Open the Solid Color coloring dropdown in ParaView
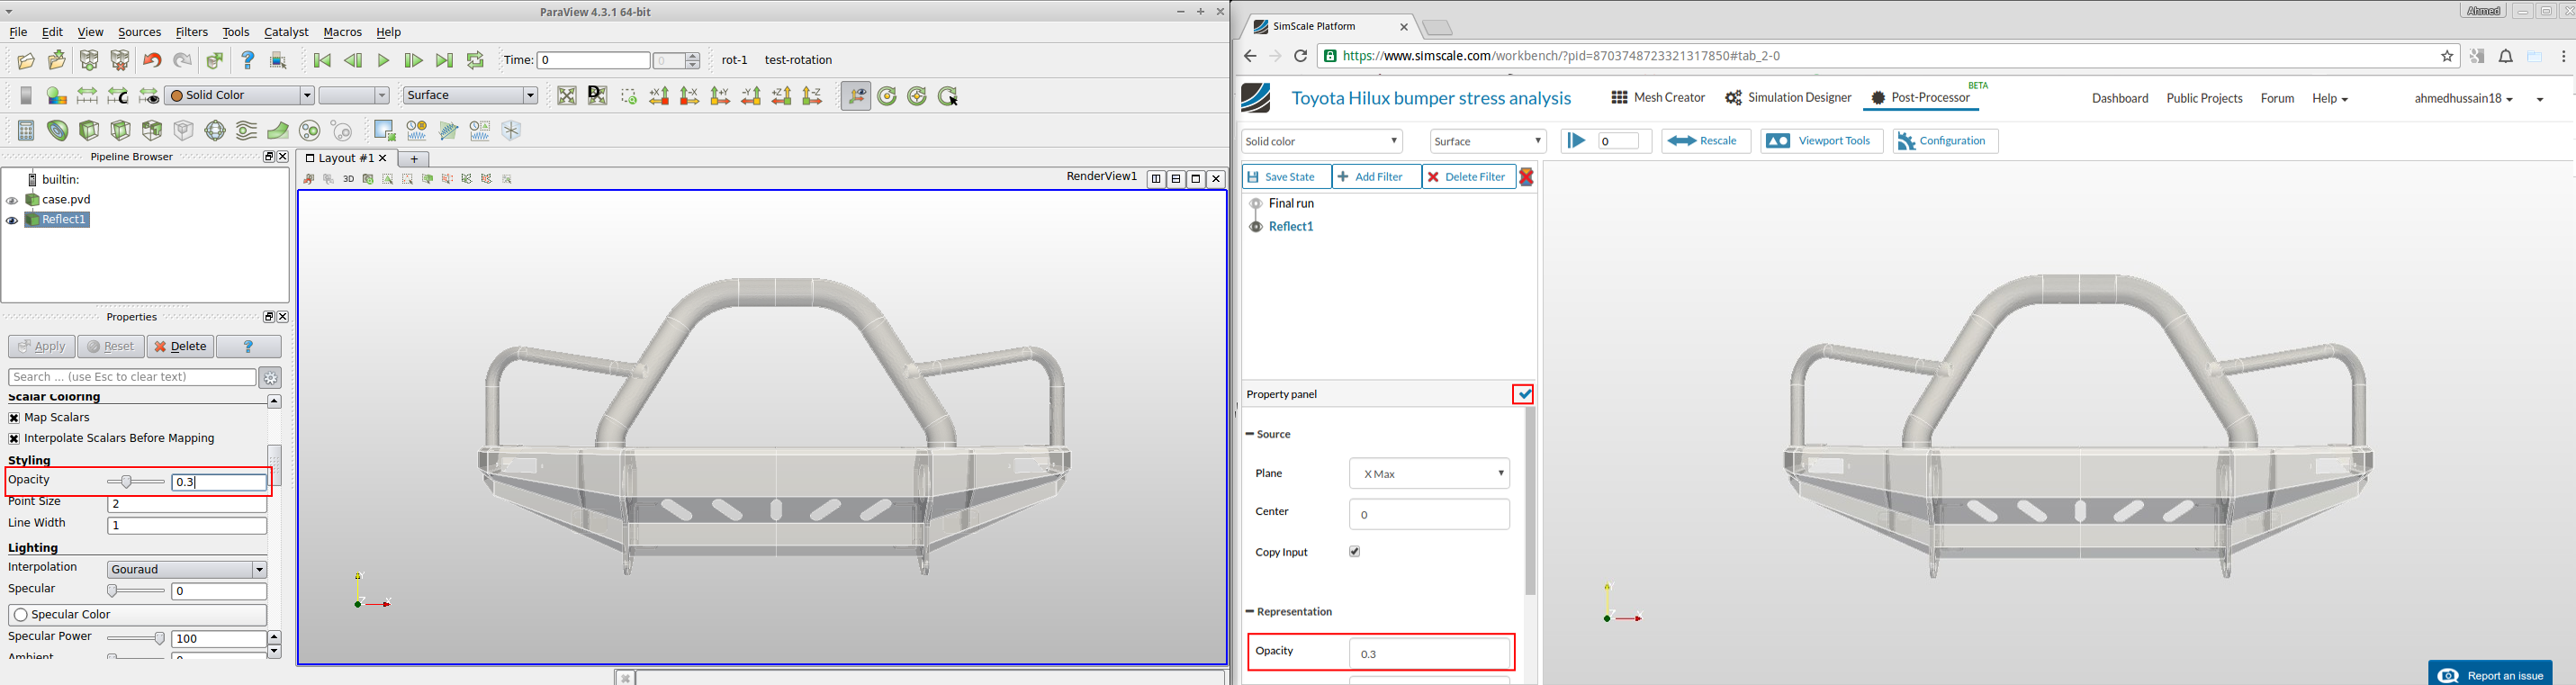This screenshot has height=685, width=2576. 240,96
